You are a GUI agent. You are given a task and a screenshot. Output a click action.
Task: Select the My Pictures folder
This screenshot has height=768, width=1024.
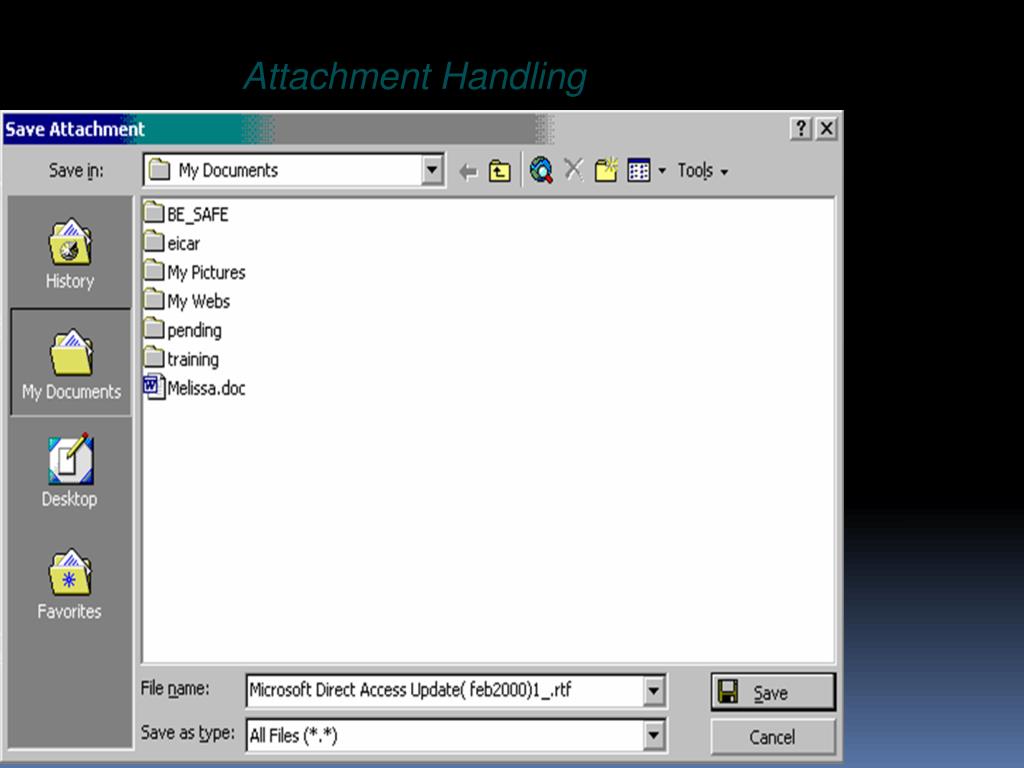tap(195, 272)
